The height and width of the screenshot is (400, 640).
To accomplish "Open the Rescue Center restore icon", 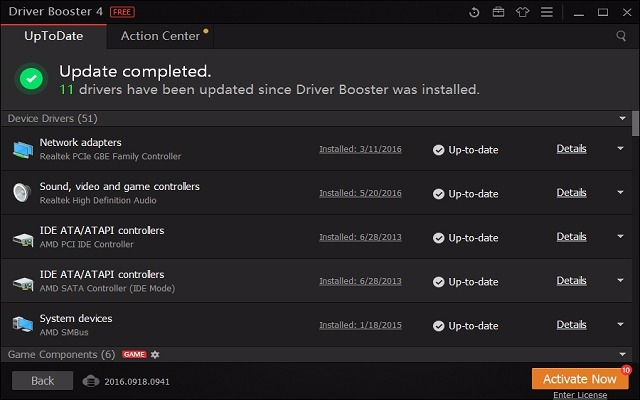I will click(474, 12).
